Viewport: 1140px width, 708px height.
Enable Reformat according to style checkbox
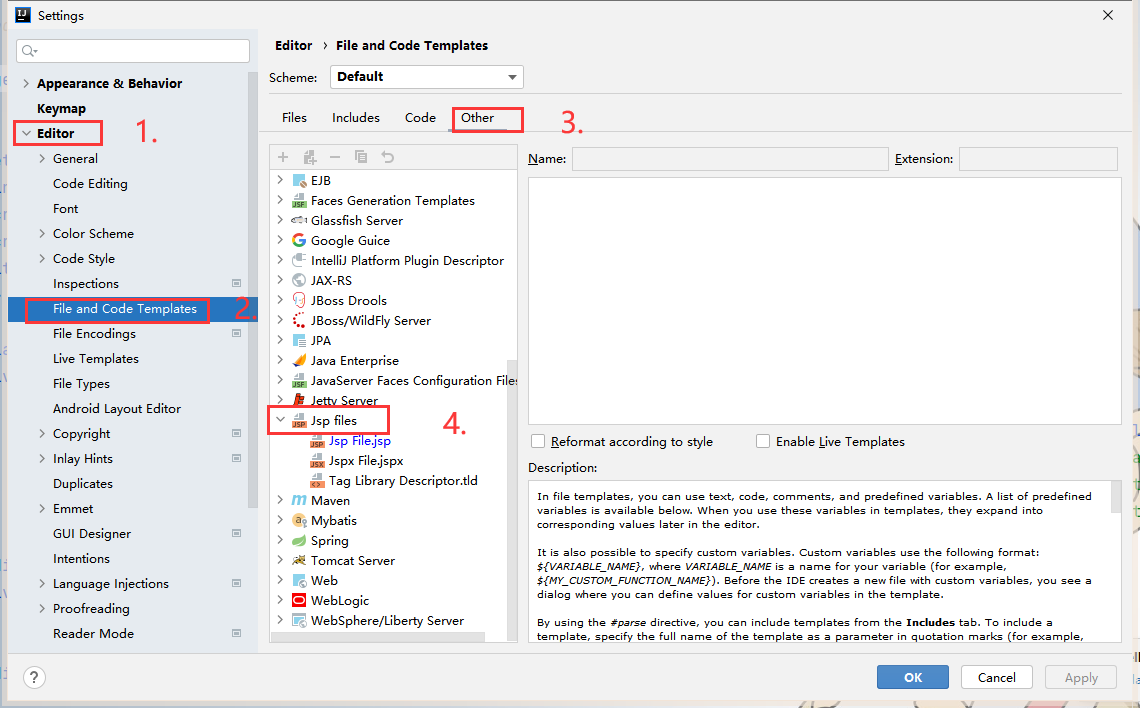pos(538,441)
